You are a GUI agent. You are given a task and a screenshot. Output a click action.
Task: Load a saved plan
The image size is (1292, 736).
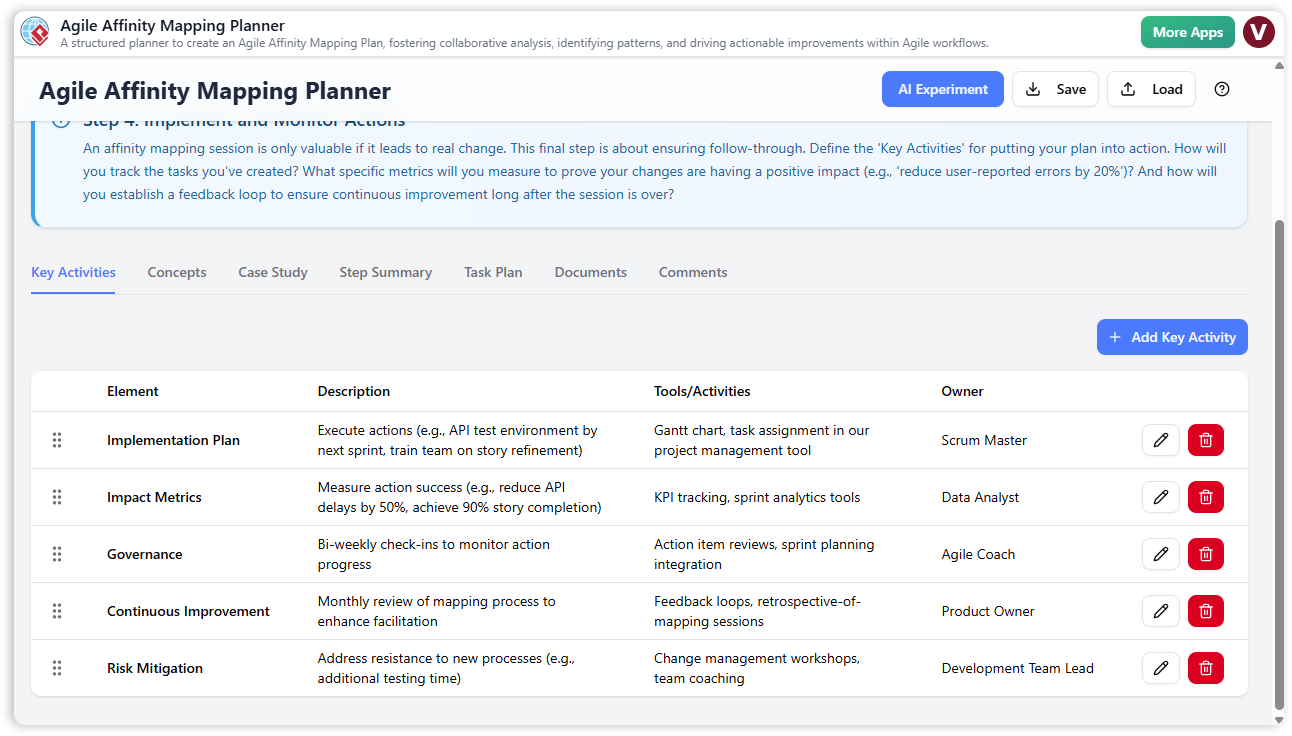click(1151, 89)
